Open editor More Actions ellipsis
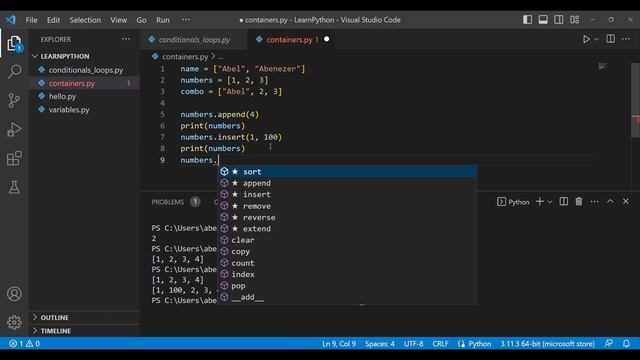The image size is (640, 360). tap(626, 39)
